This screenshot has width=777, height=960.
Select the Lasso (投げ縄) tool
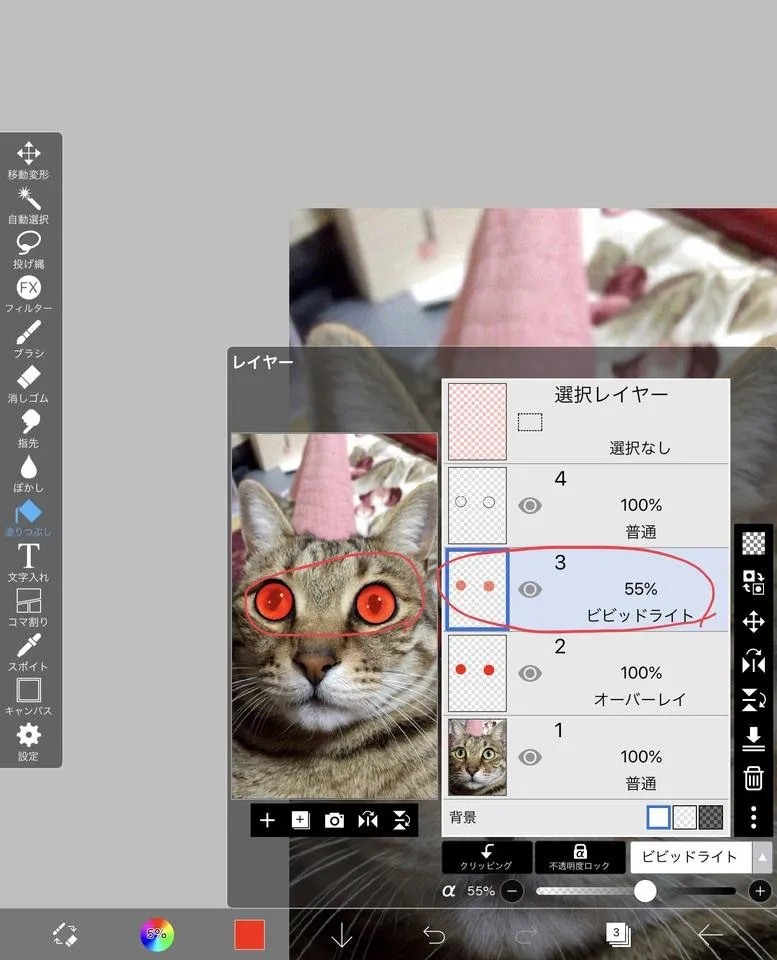point(28,250)
